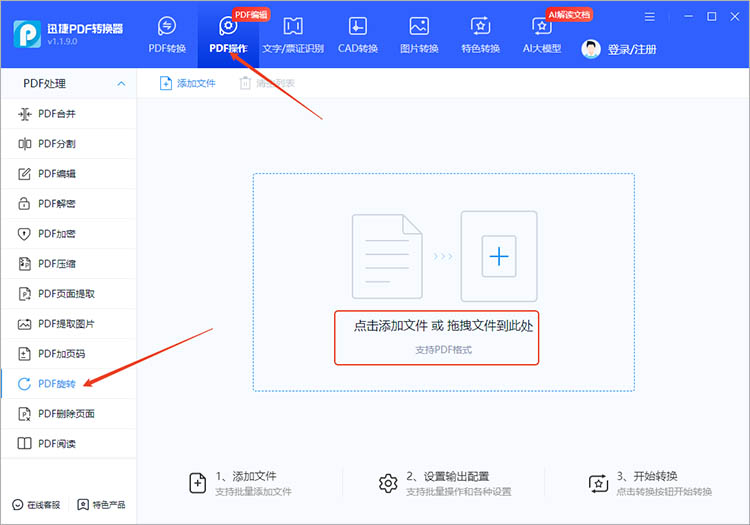Switch to the 图片转换 tab

419,34
